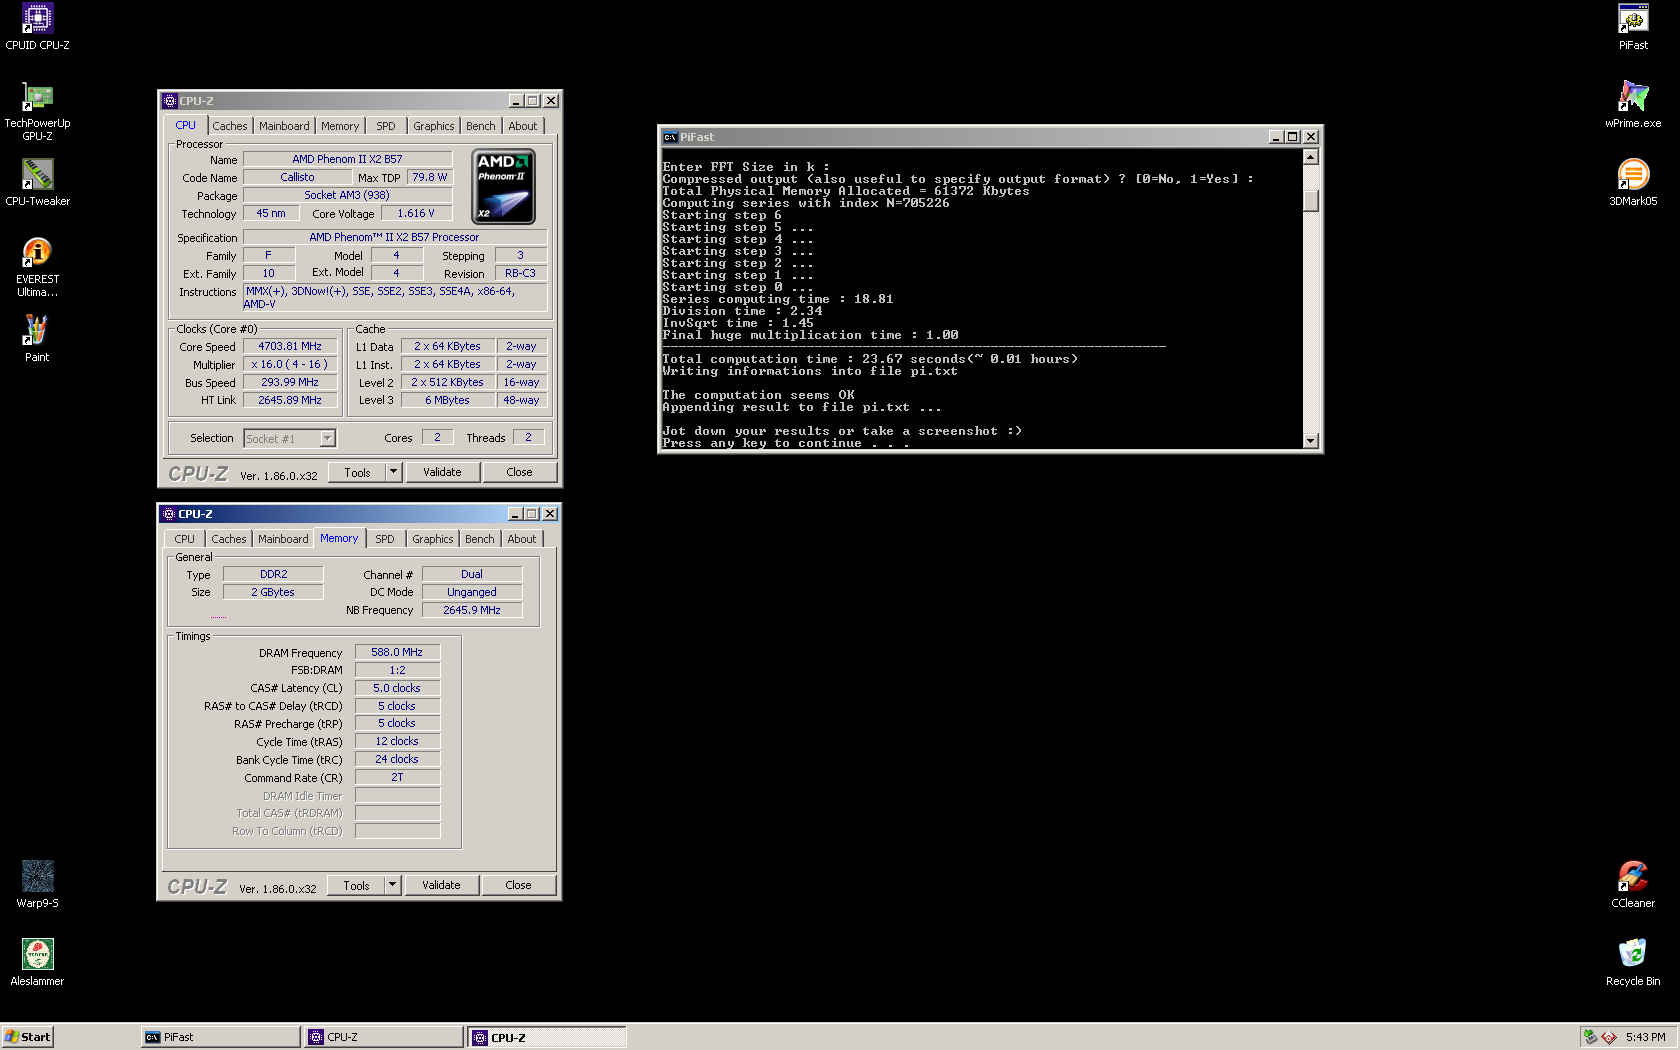Open Memory tab in upper CPU-Z window
Viewport: 1680px width, 1050px height.
[340, 126]
